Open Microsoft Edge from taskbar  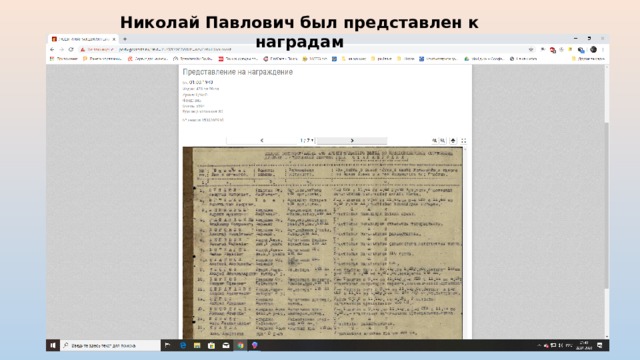[183, 345]
